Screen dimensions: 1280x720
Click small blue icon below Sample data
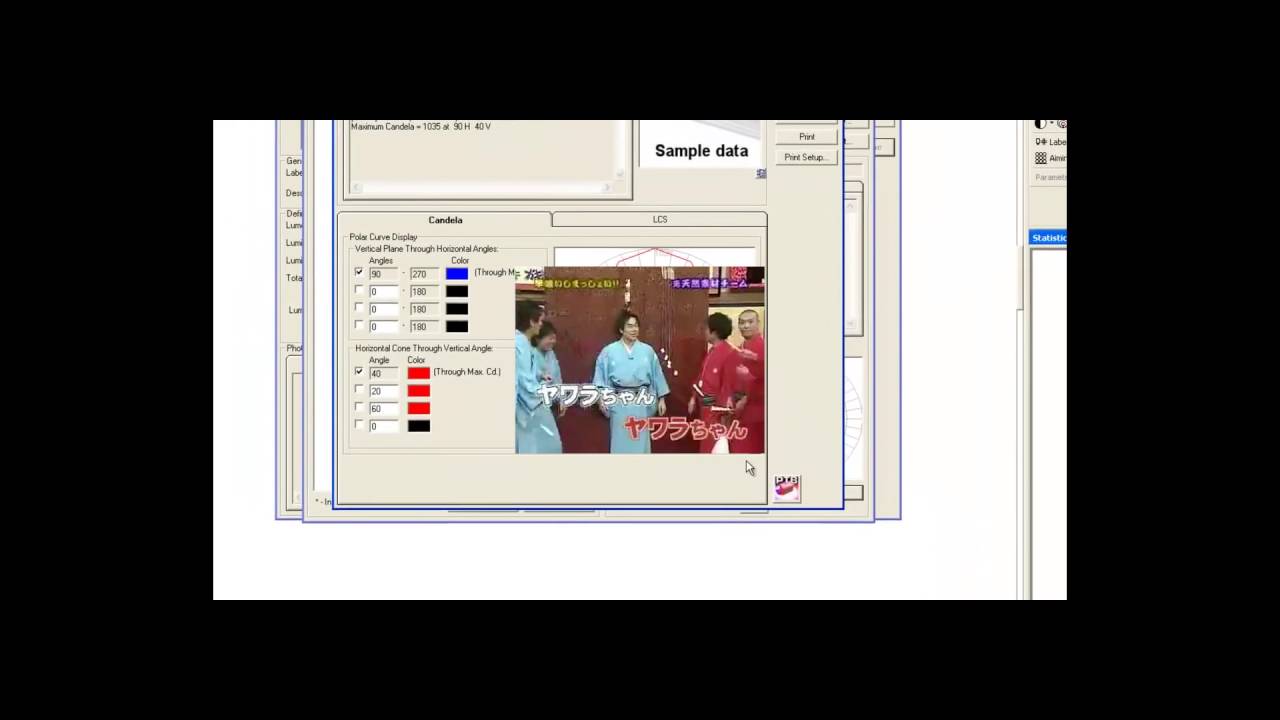(761, 173)
